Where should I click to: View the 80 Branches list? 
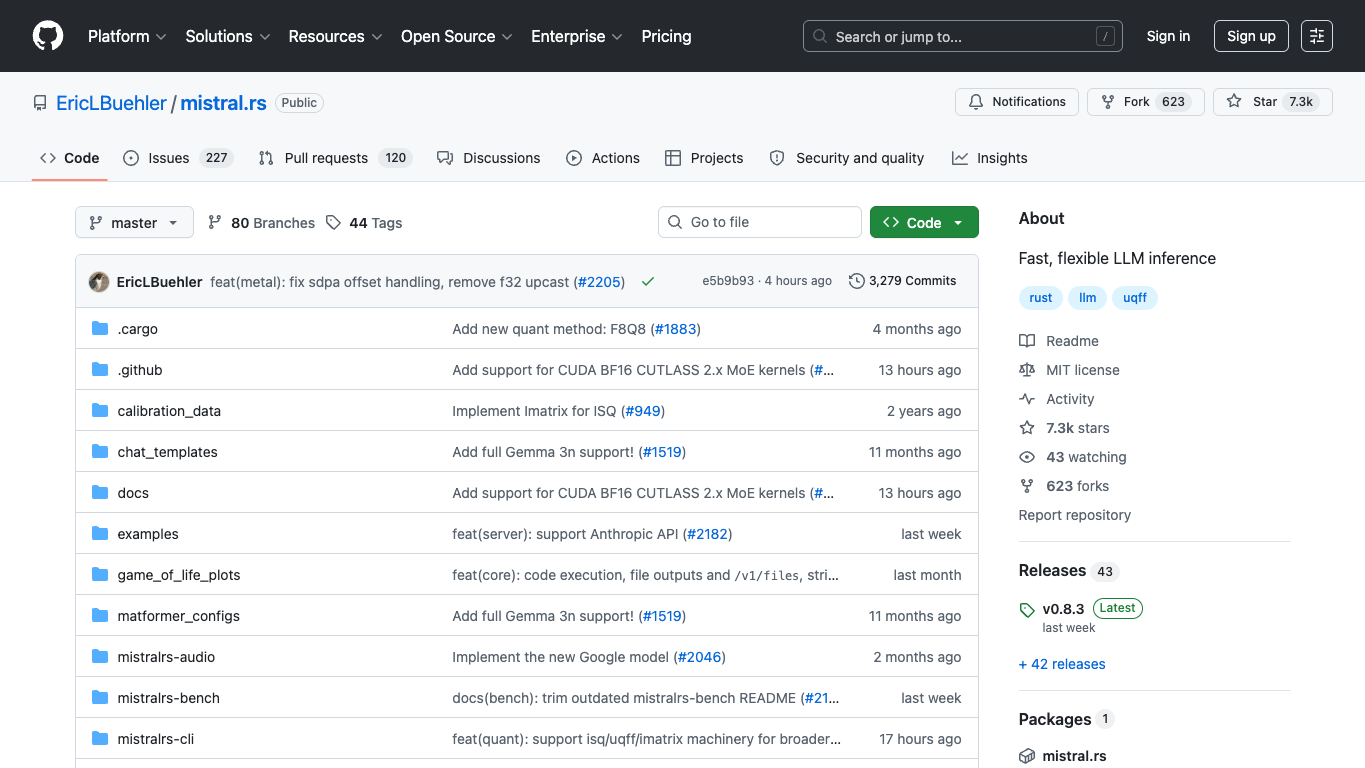pyautogui.click(x=262, y=223)
